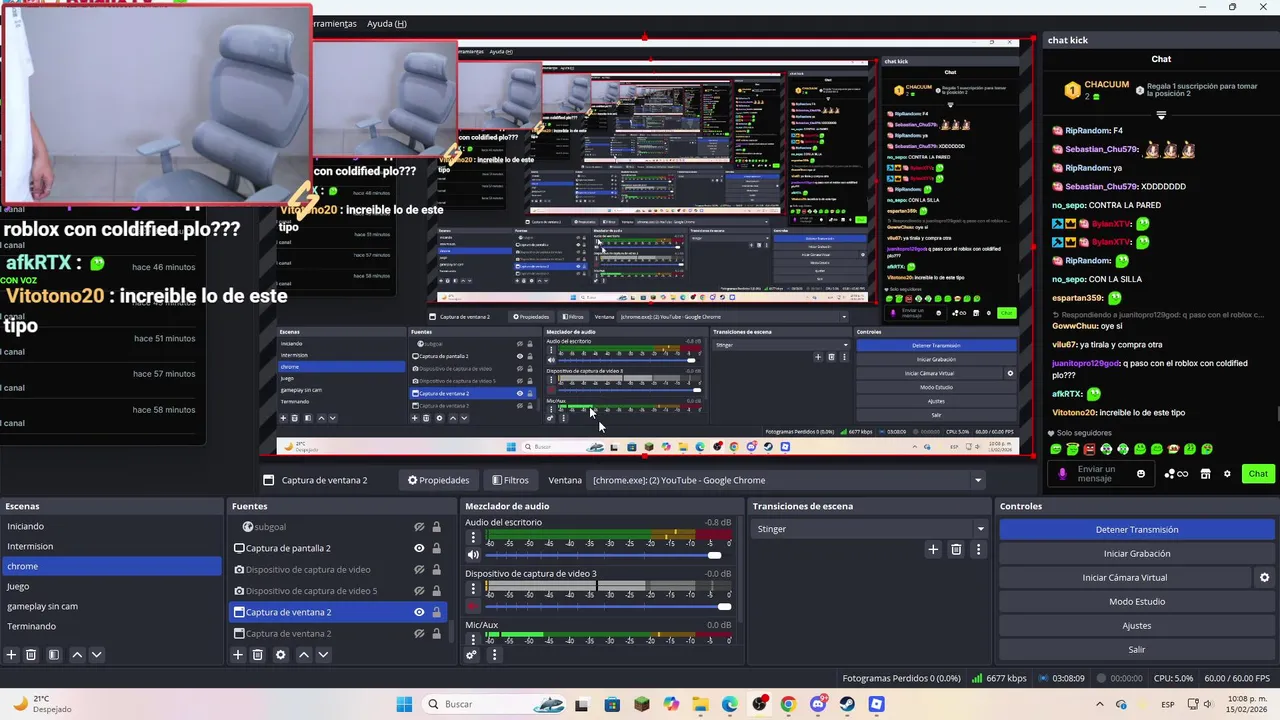Open the audio mixer three-dot menu beside the gears
Screen dimensions: 1280x720
(x=494, y=655)
